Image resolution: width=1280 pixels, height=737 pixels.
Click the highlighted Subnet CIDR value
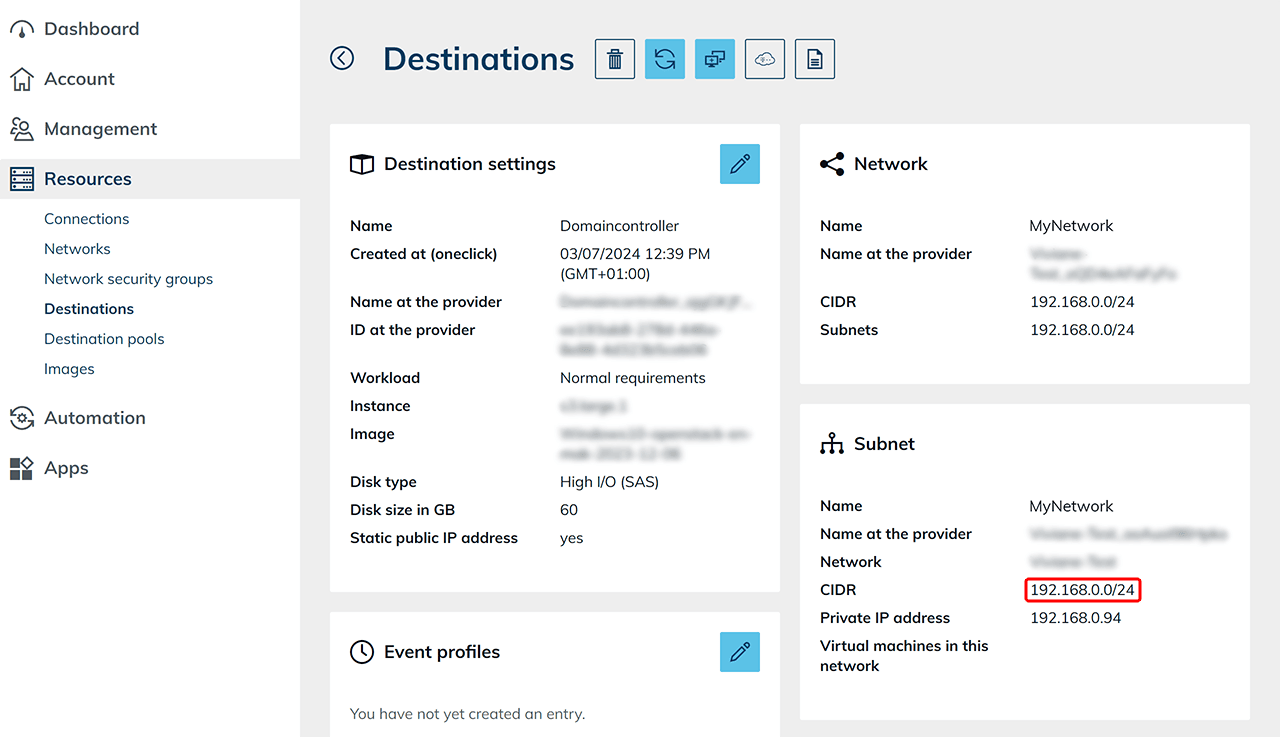1082,590
